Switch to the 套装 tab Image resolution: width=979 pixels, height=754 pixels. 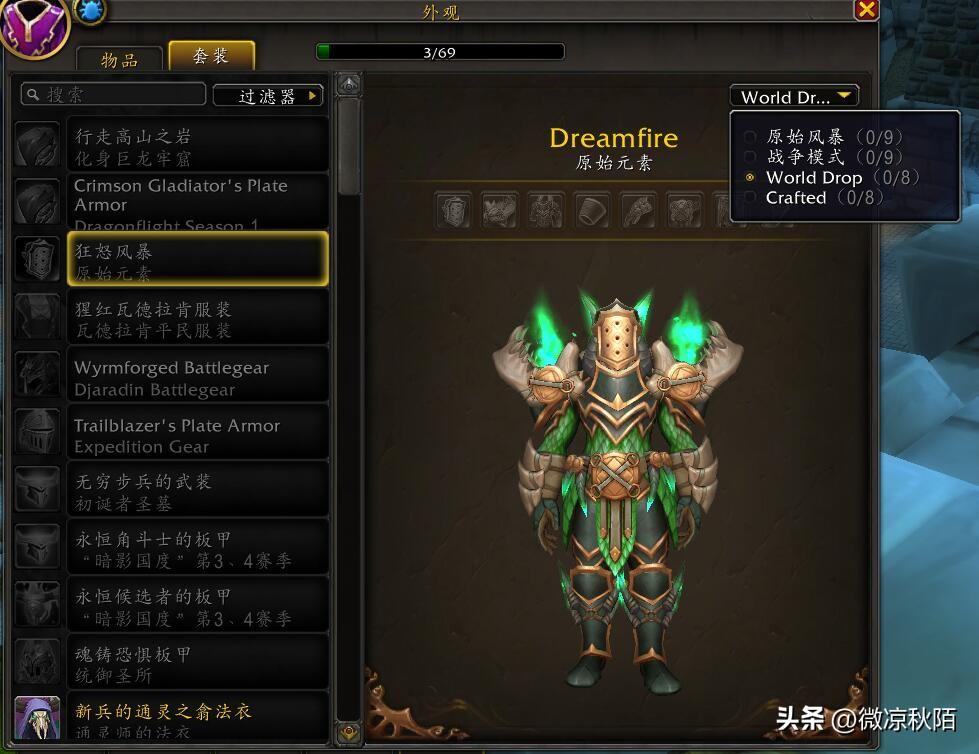point(212,56)
